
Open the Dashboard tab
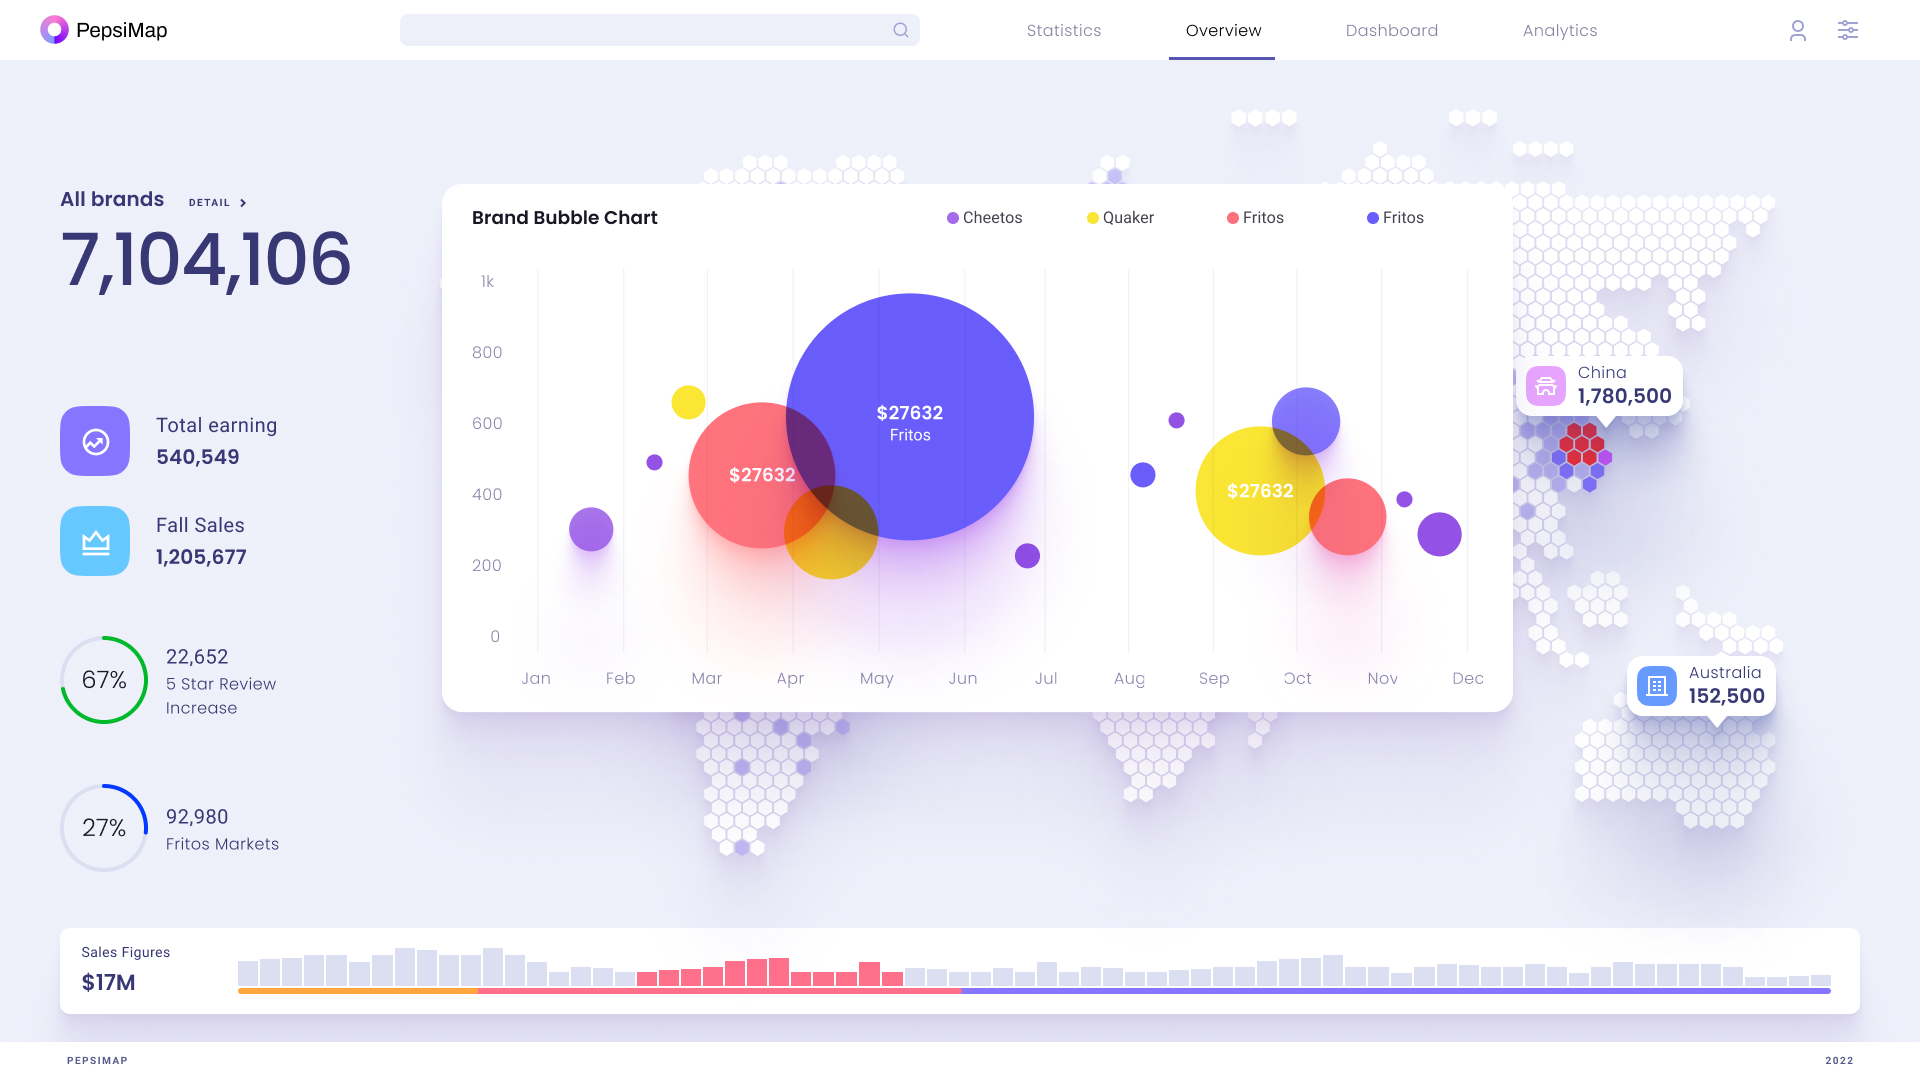tap(1391, 30)
